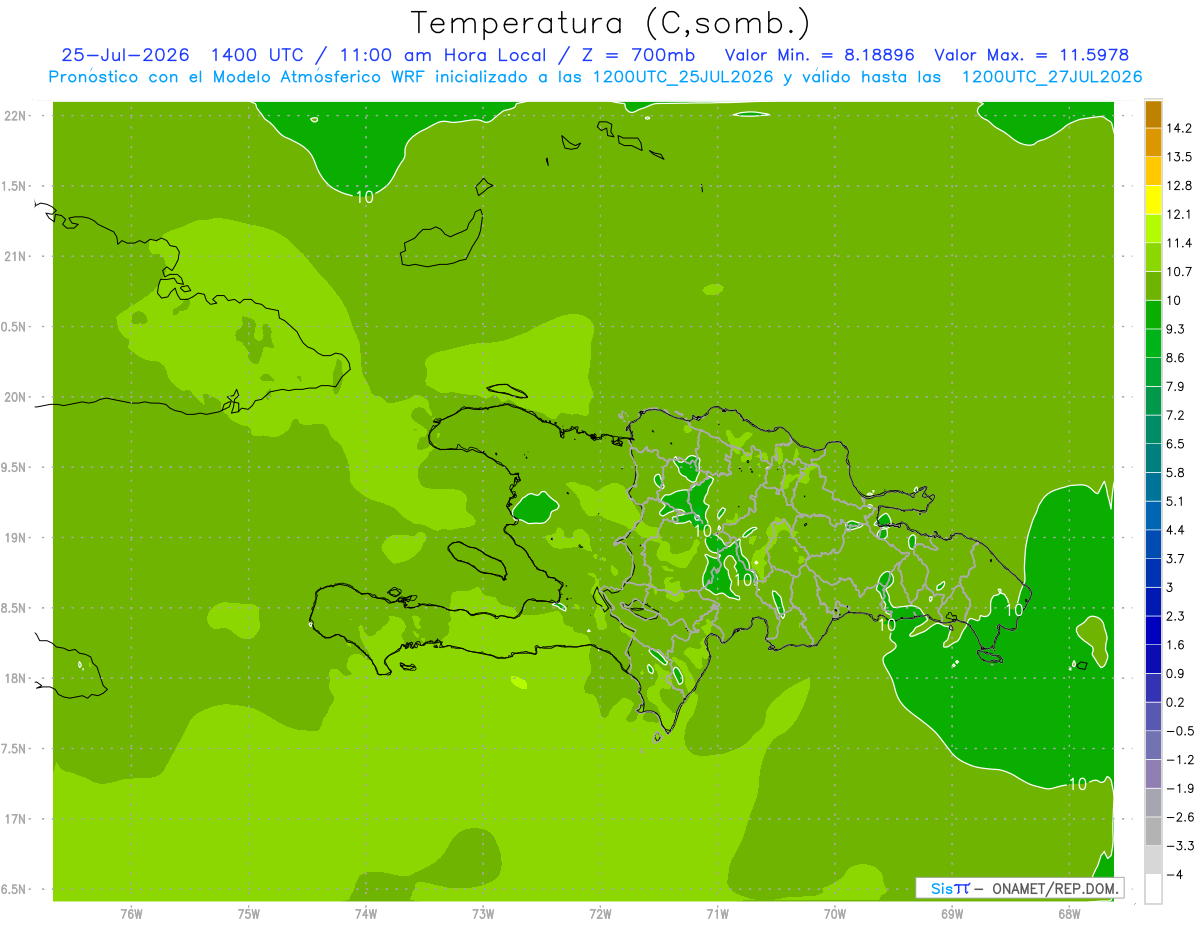Click the '71W' longitude label

(717, 915)
